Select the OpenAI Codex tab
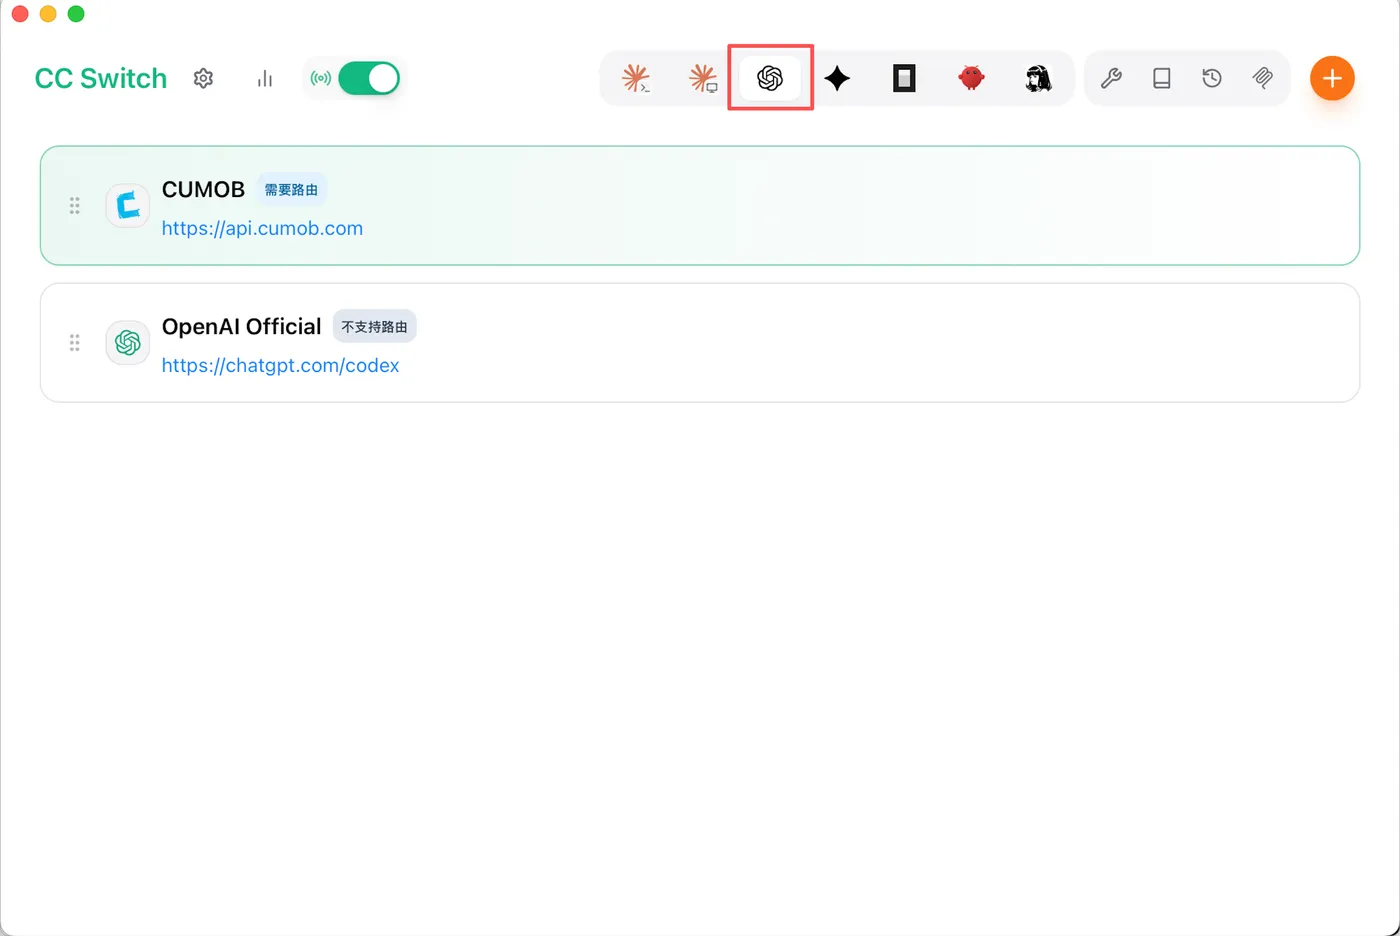 click(770, 78)
